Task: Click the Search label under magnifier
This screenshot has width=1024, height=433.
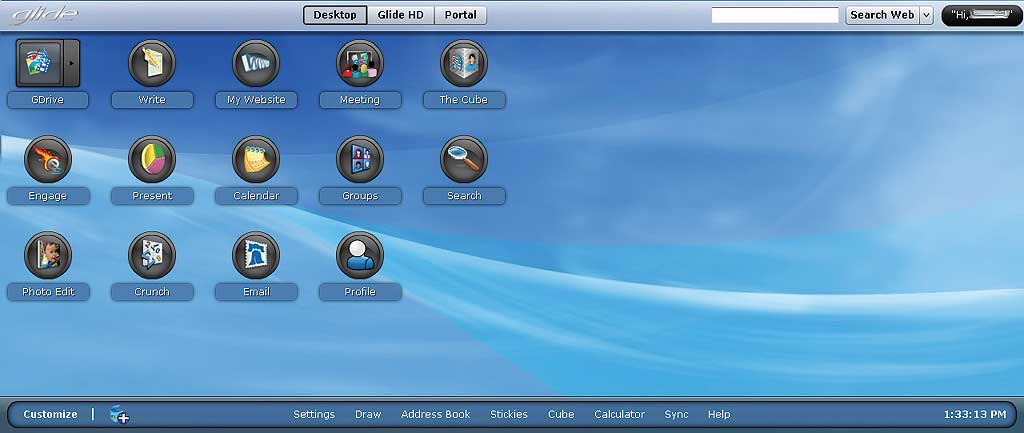Action: 464,196
